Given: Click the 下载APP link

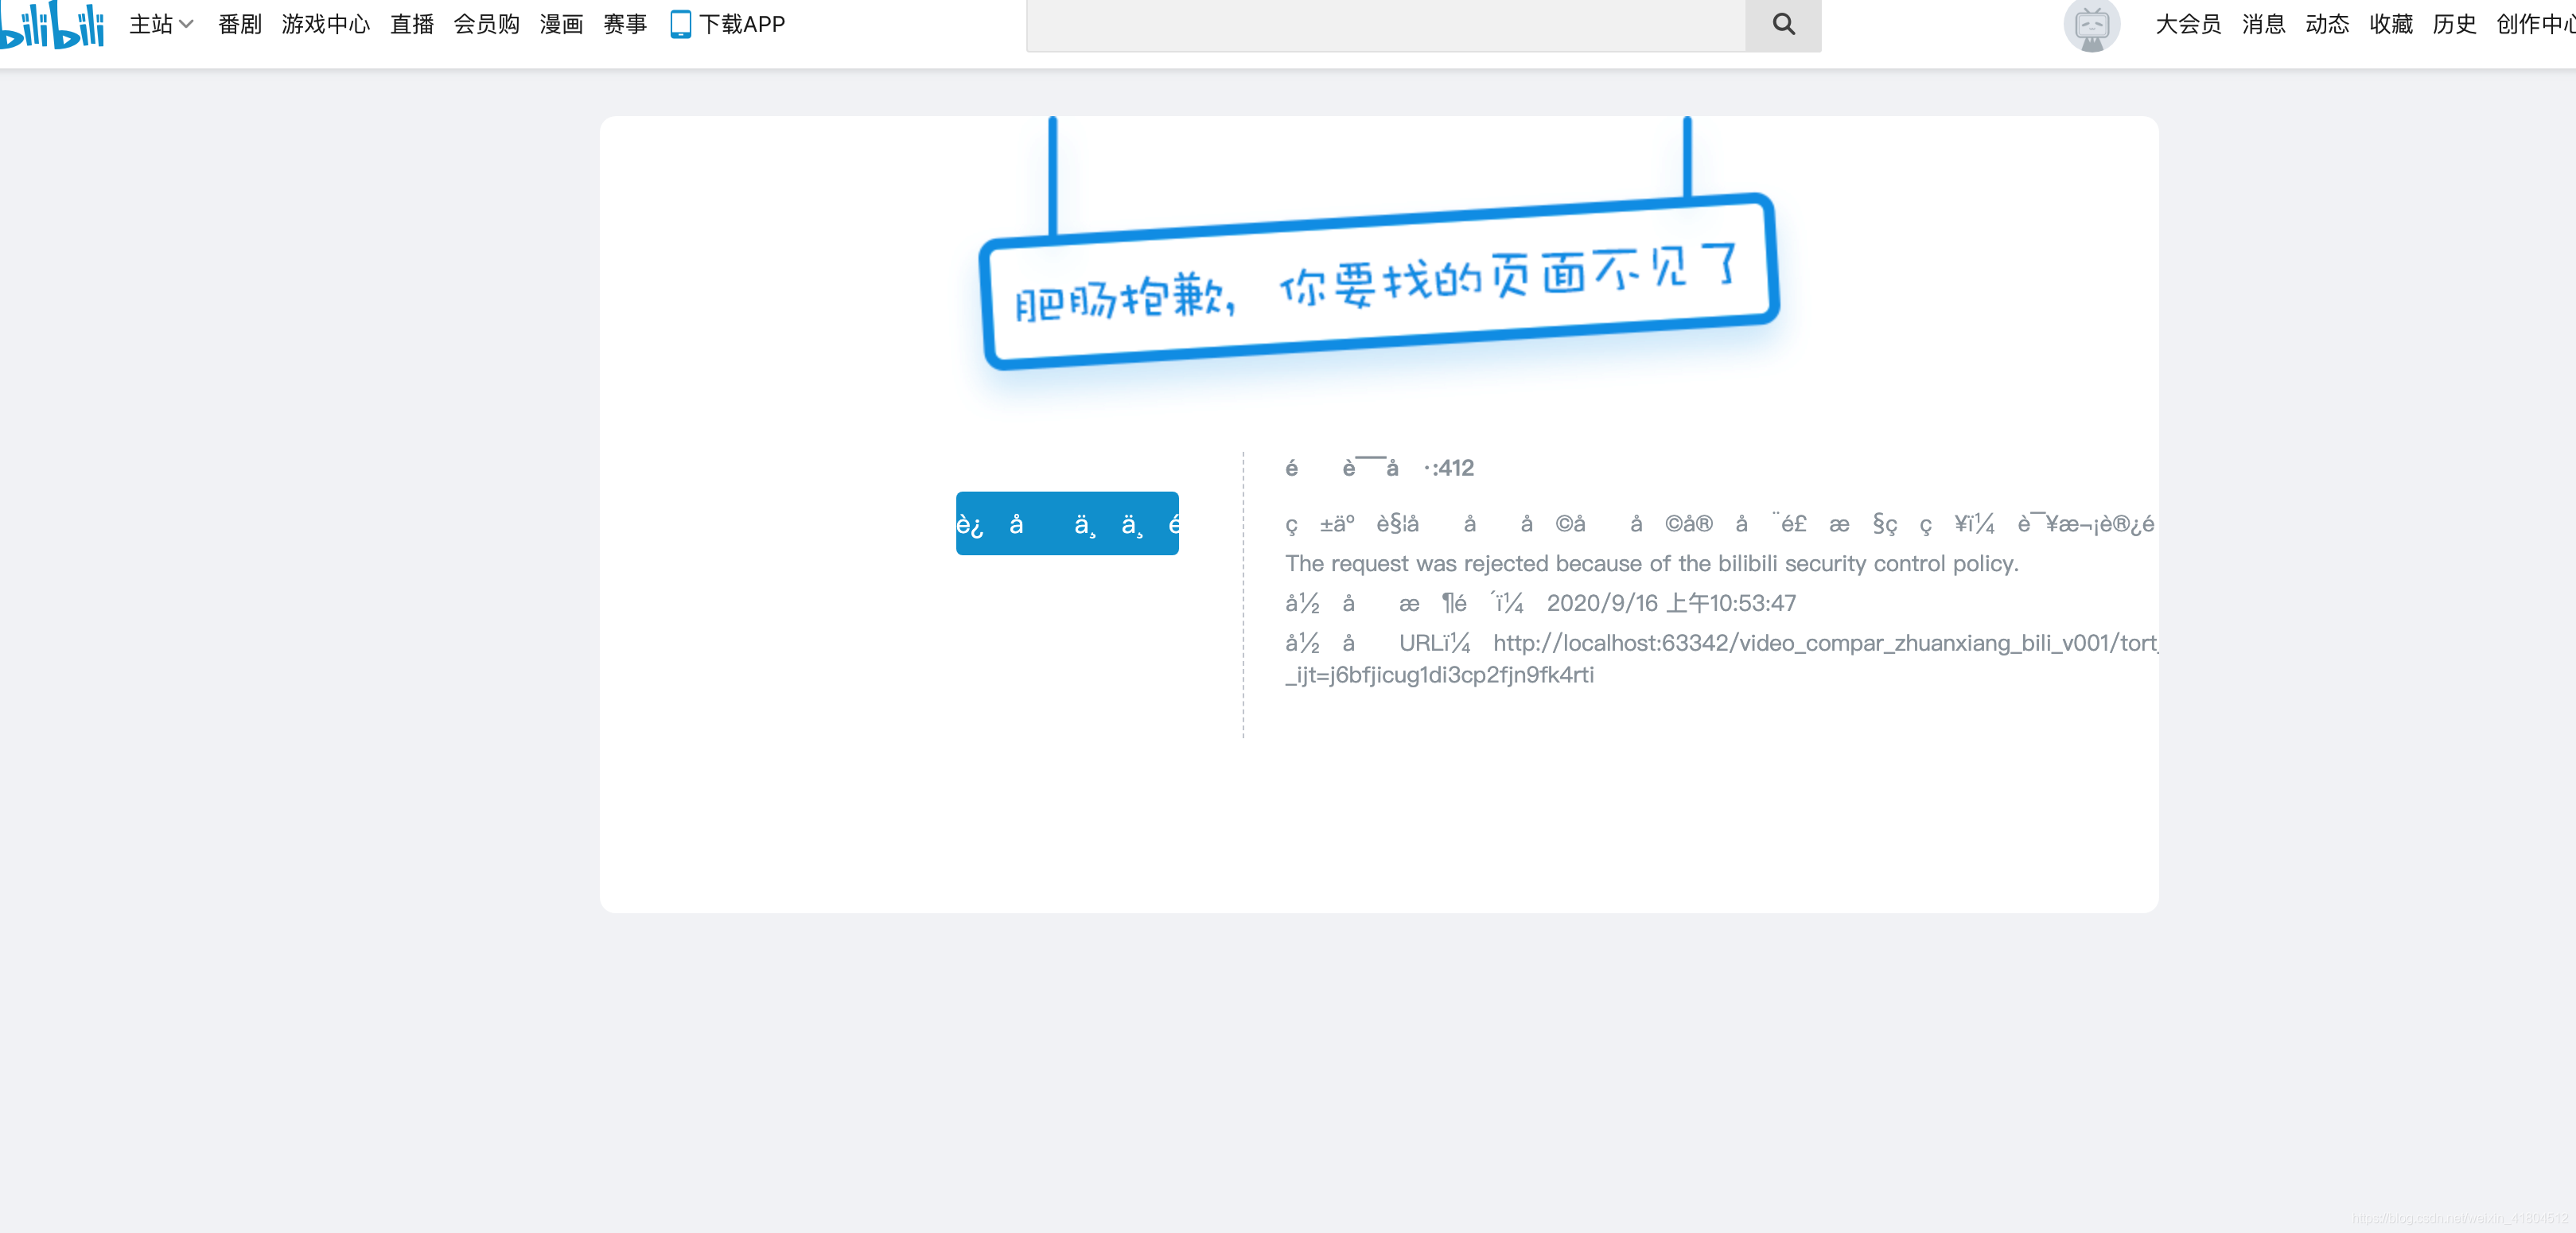Looking at the screenshot, I should [742, 24].
